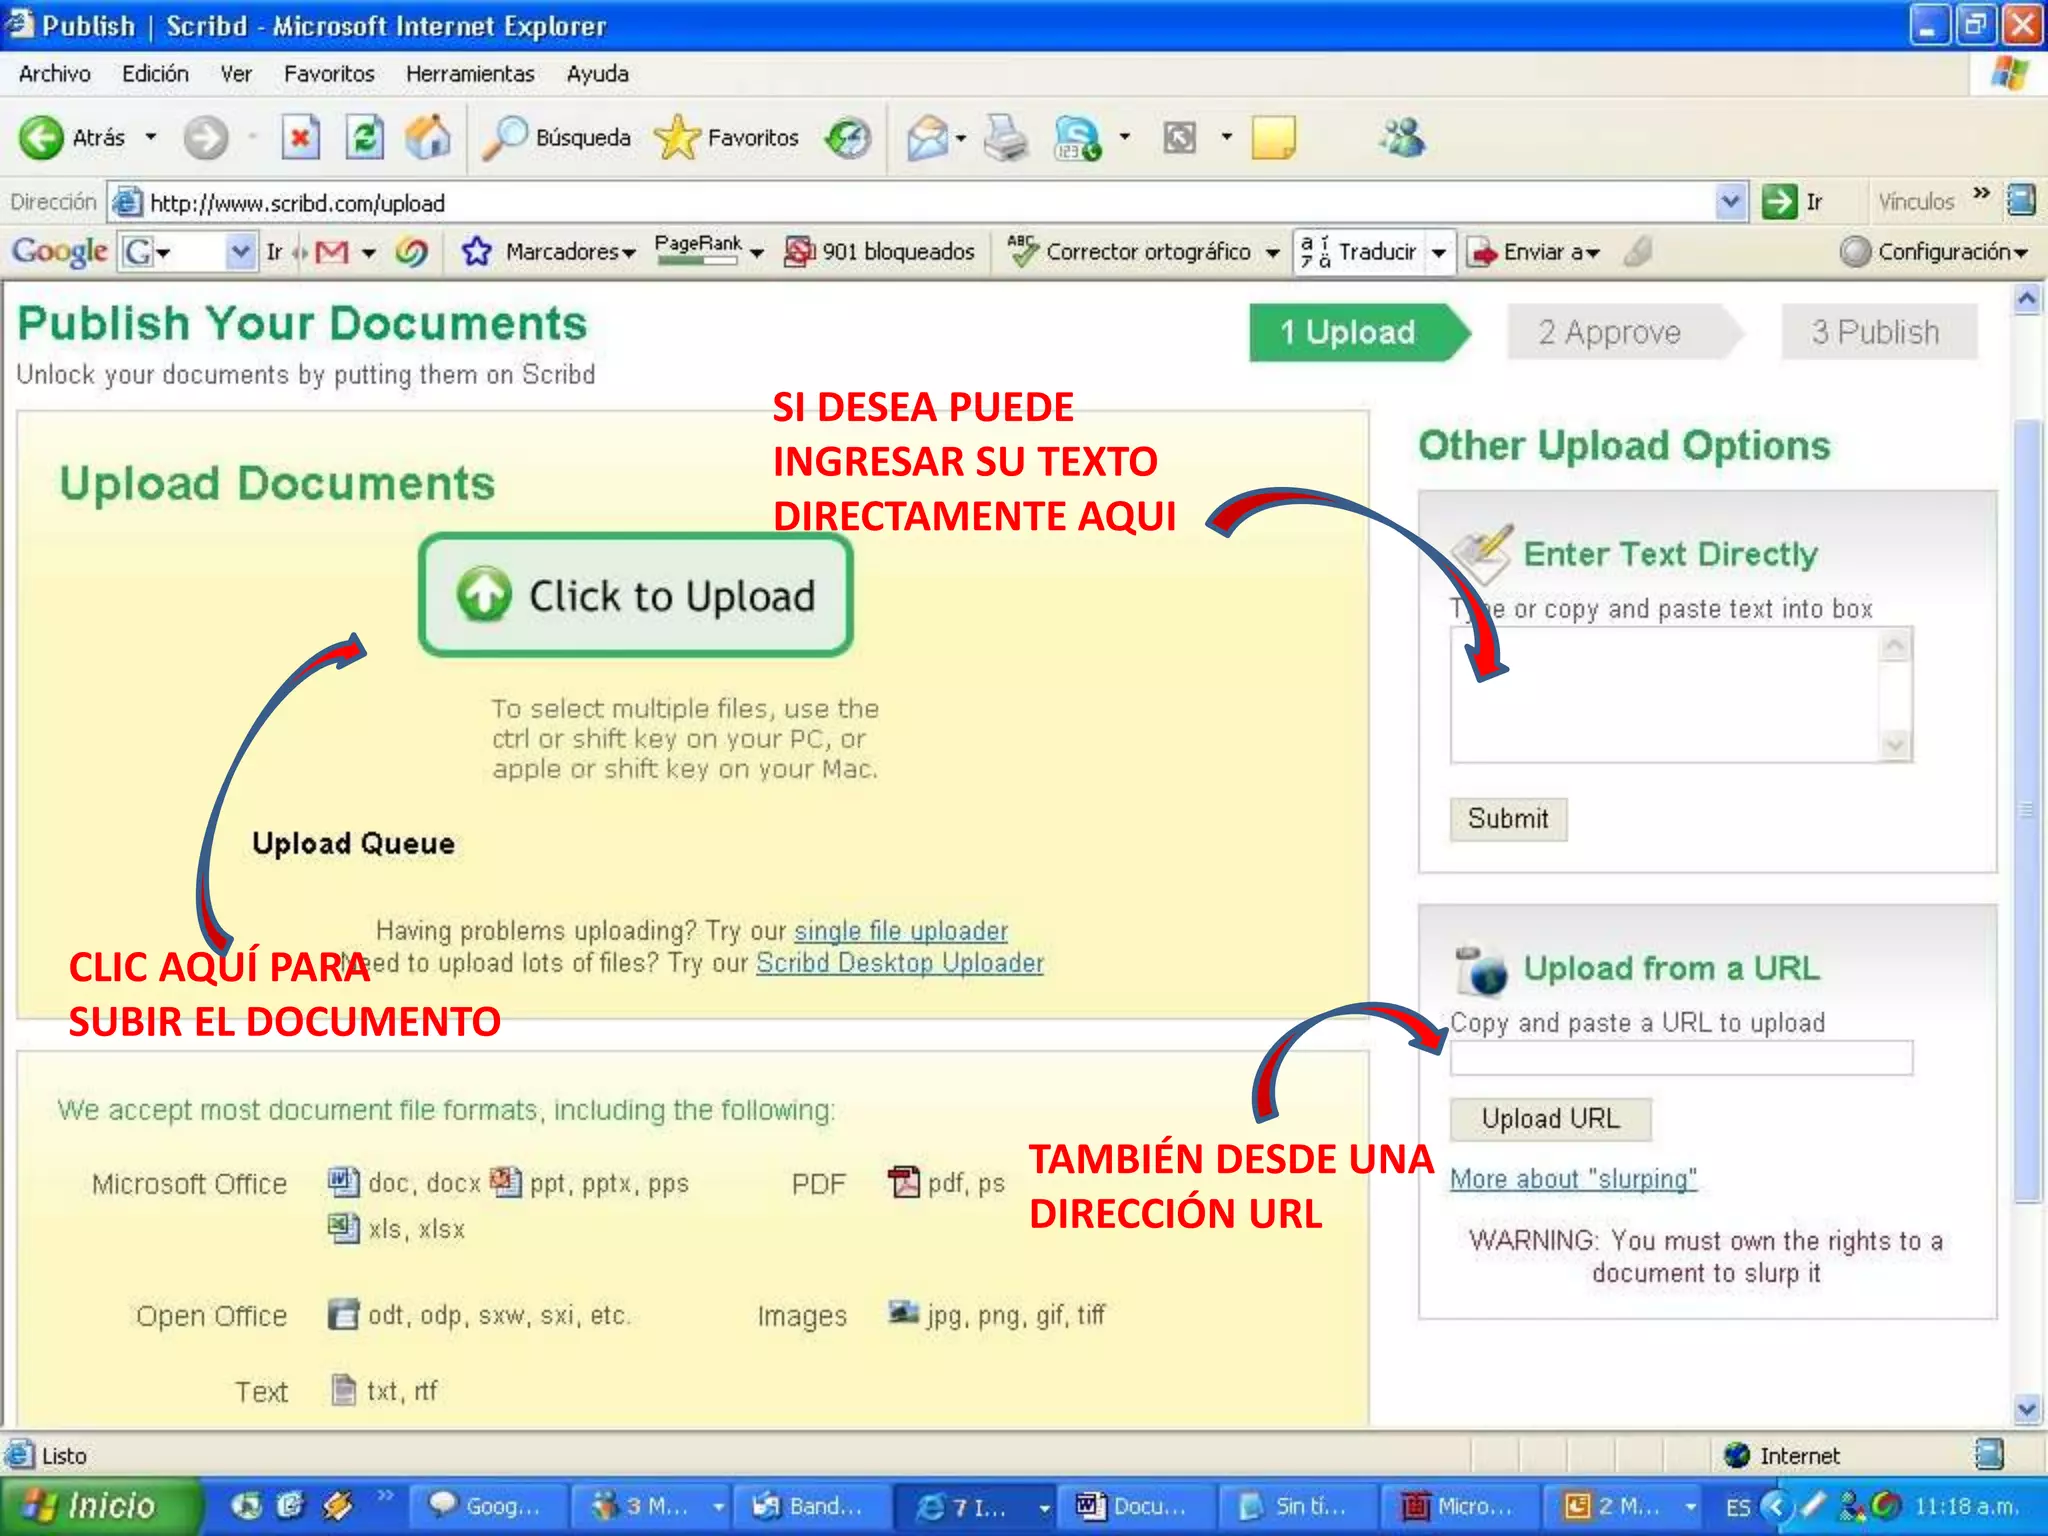Go to Home page icon

tap(428, 138)
